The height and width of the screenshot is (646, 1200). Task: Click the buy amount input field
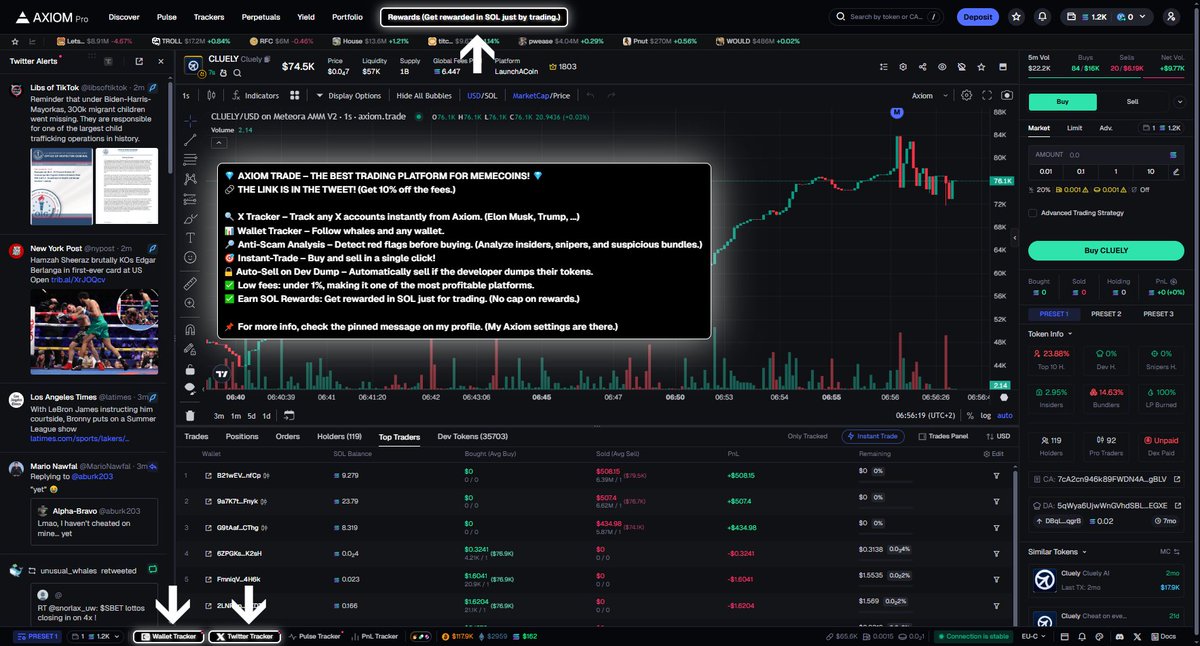click(x=1106, y=155)
